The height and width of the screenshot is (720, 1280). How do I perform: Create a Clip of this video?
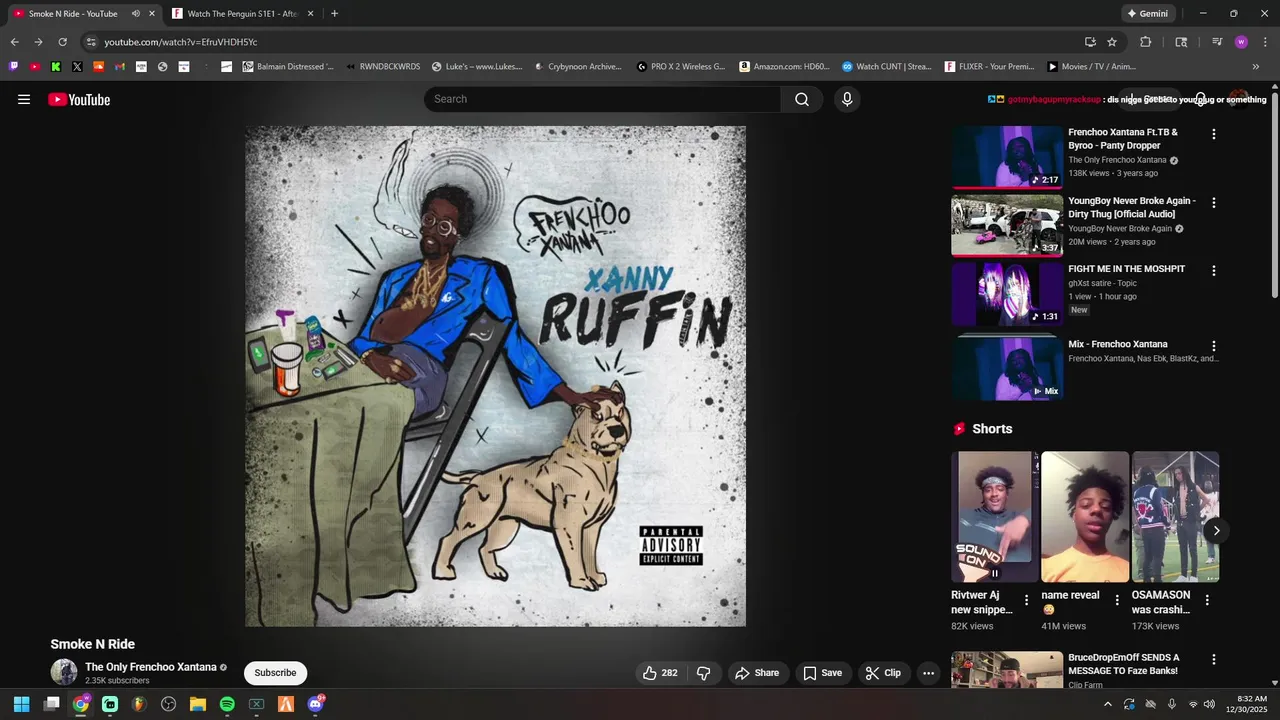pos(883,673)
